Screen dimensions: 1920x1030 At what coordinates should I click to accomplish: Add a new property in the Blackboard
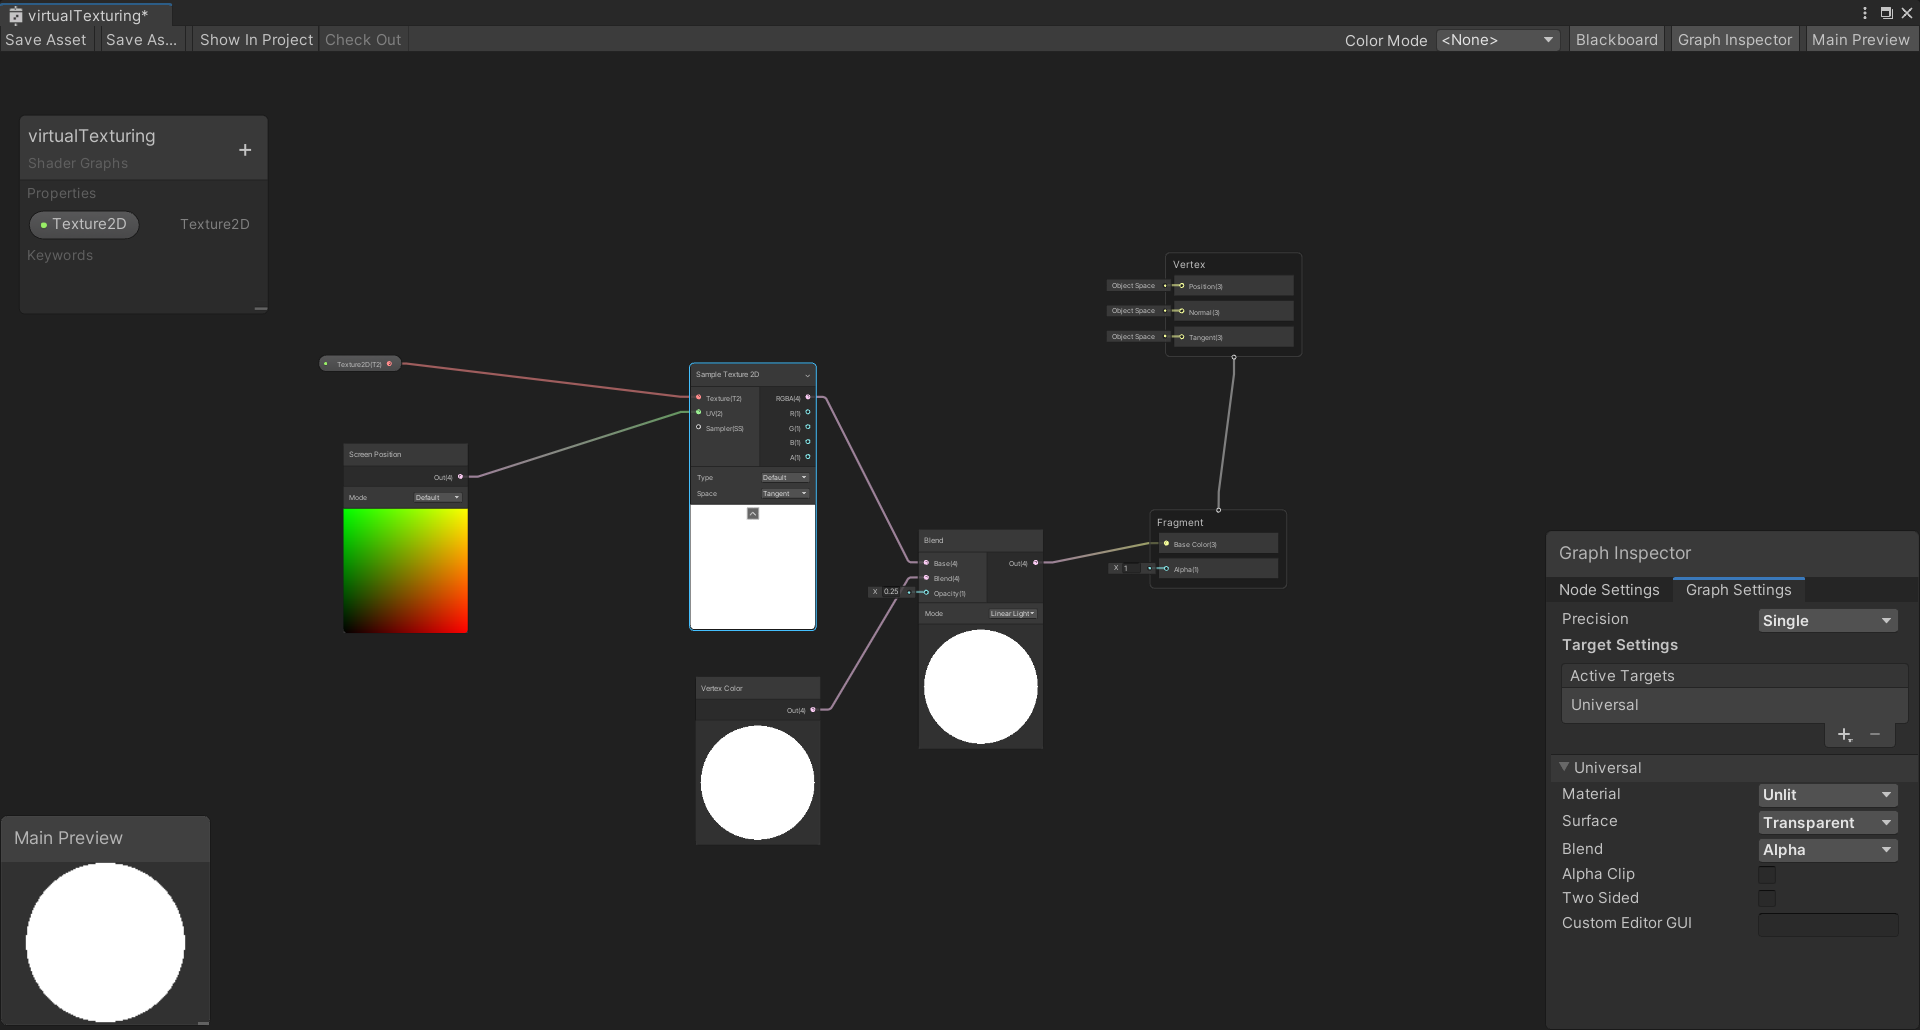[245, 150]
